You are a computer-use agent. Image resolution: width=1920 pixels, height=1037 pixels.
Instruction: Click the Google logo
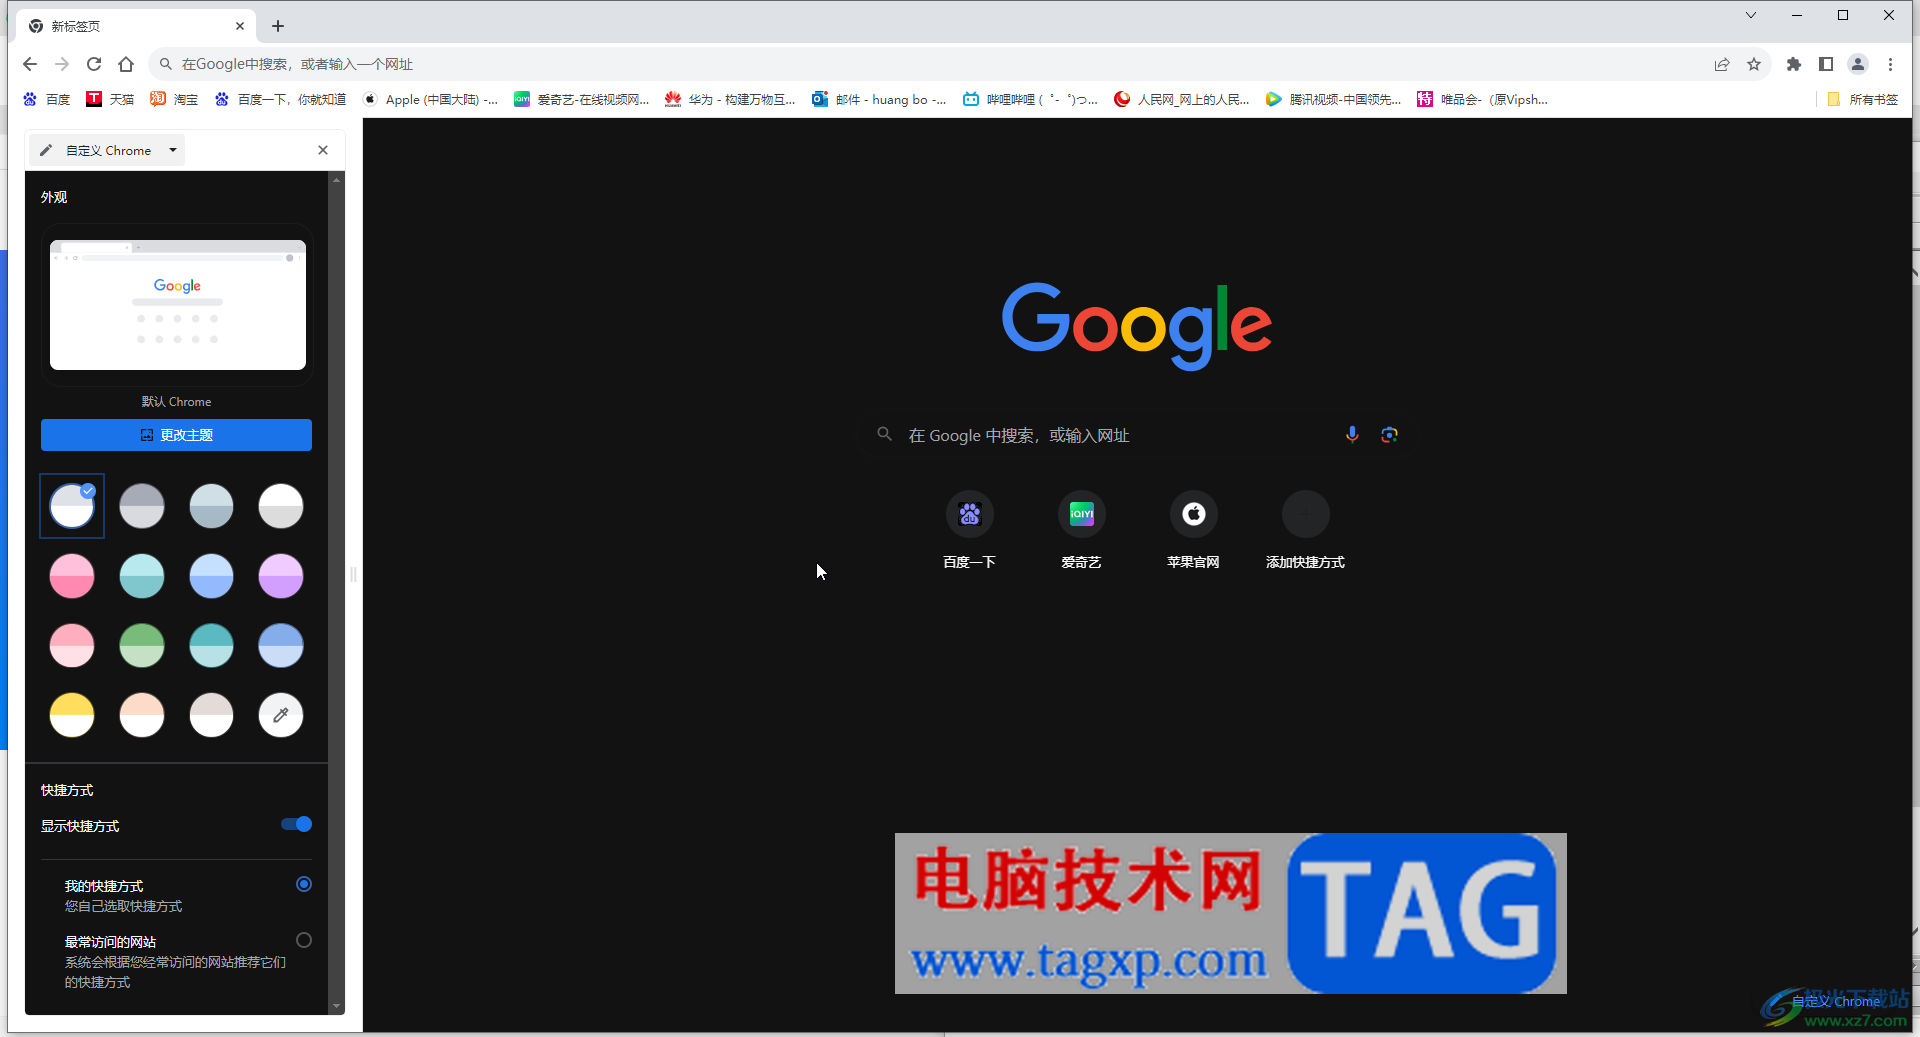[x=1137, y=326]
